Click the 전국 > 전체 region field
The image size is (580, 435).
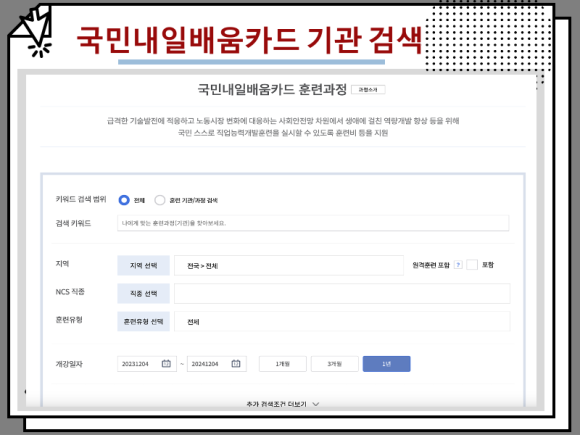[x=289, y=265]
